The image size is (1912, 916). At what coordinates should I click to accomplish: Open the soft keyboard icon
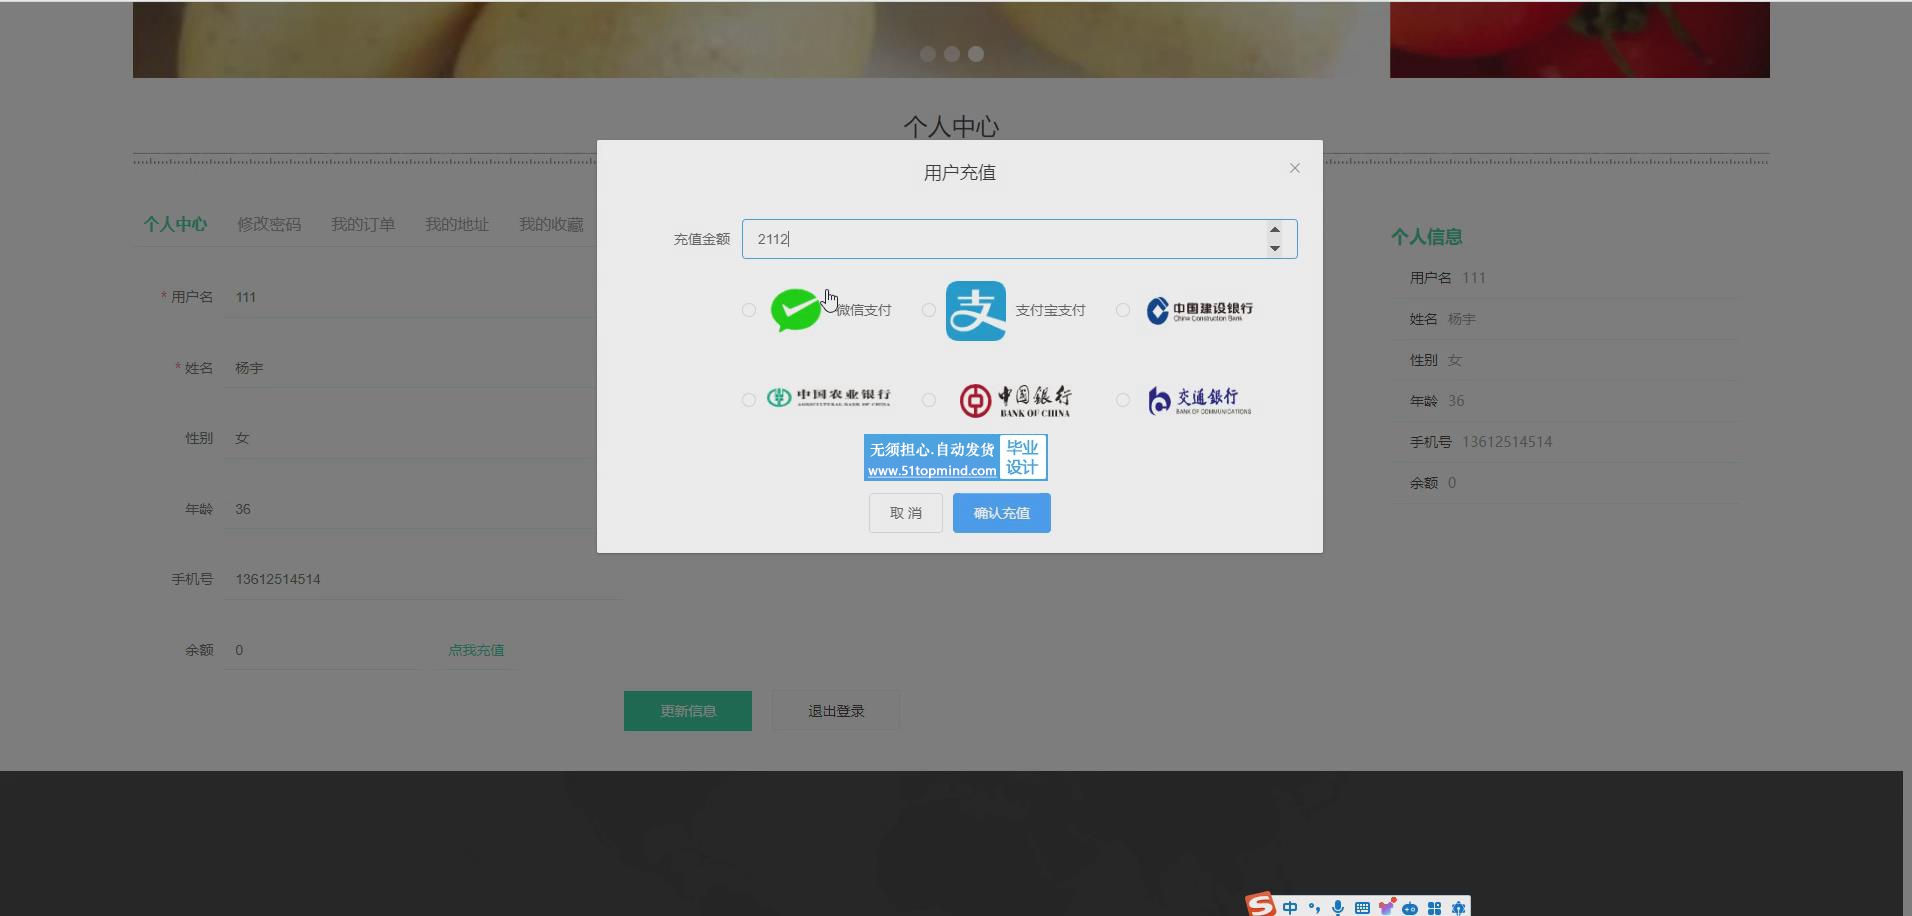pos(1362,908)
